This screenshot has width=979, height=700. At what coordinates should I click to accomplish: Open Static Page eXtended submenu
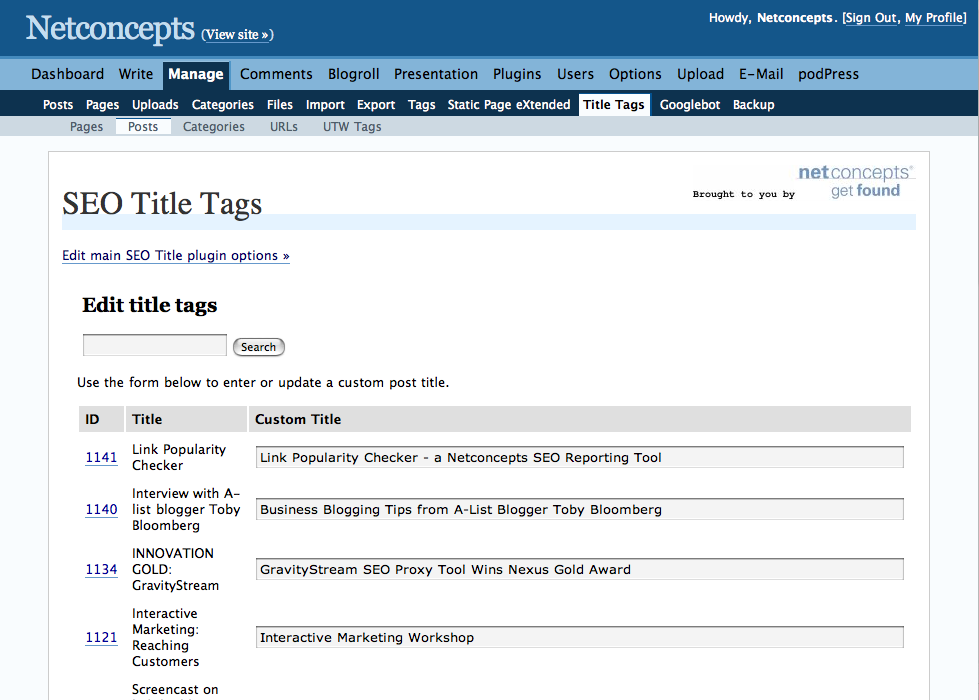point(509,105)
